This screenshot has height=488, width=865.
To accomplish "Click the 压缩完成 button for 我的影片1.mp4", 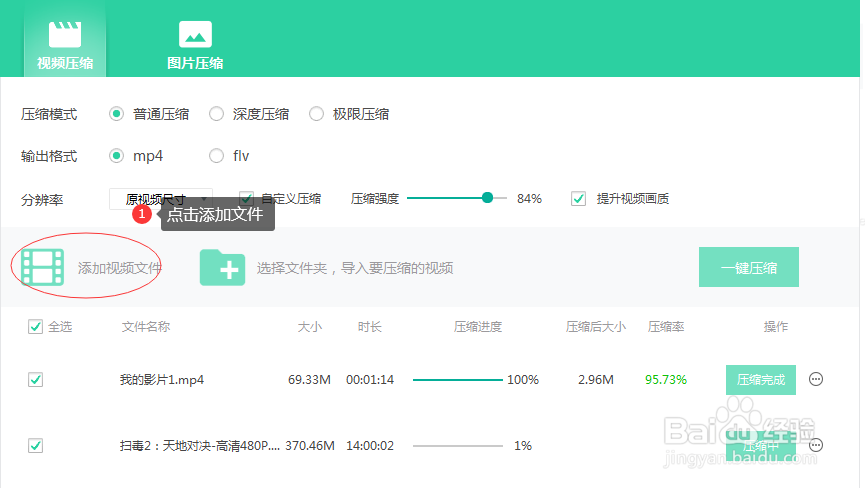I will (x=761, y=380).
